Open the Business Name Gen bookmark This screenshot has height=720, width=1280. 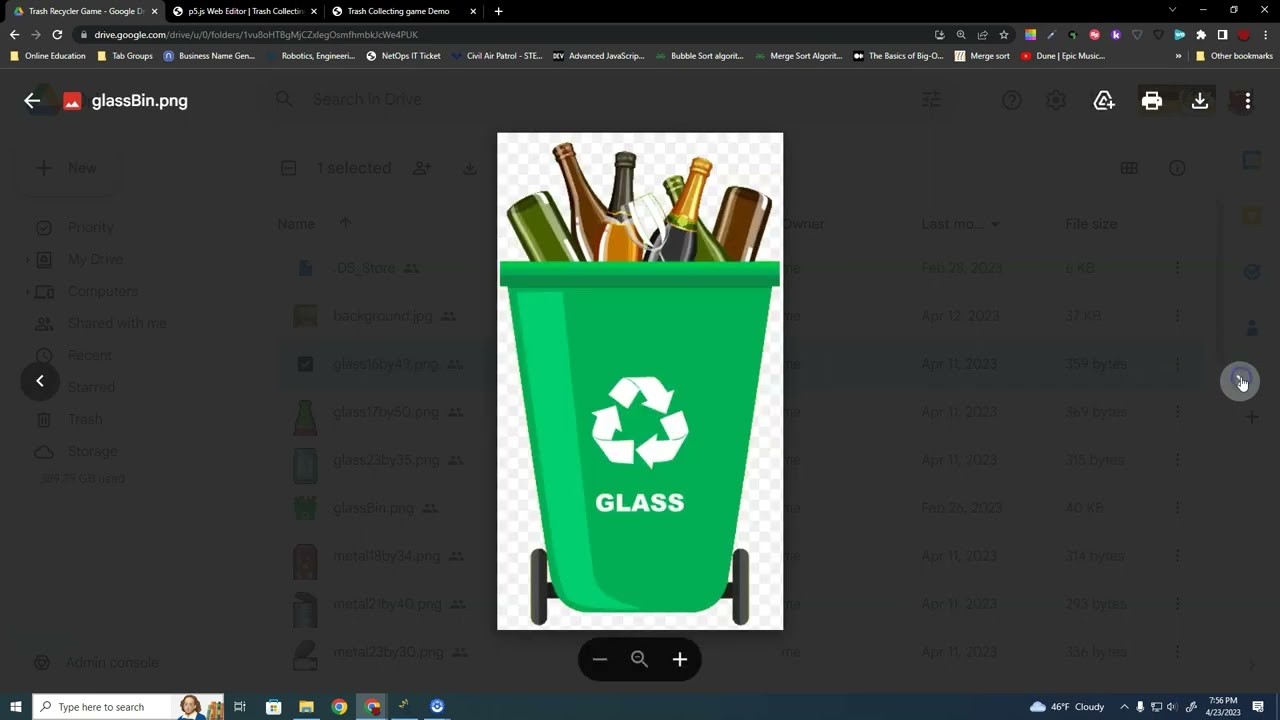209,56
